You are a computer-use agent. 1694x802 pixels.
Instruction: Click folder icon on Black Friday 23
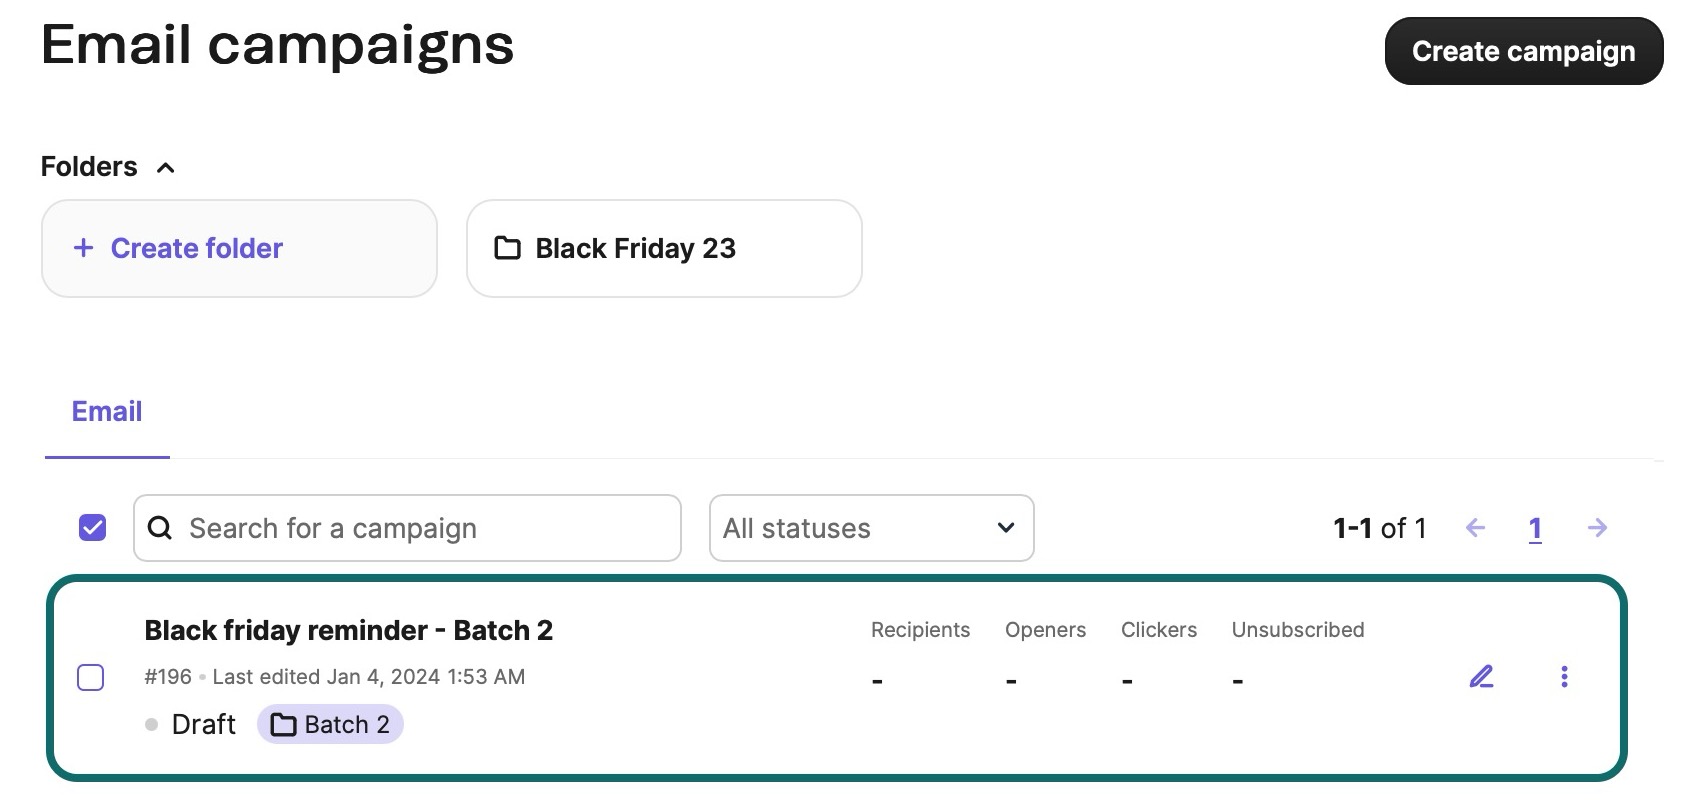point(508,248)
